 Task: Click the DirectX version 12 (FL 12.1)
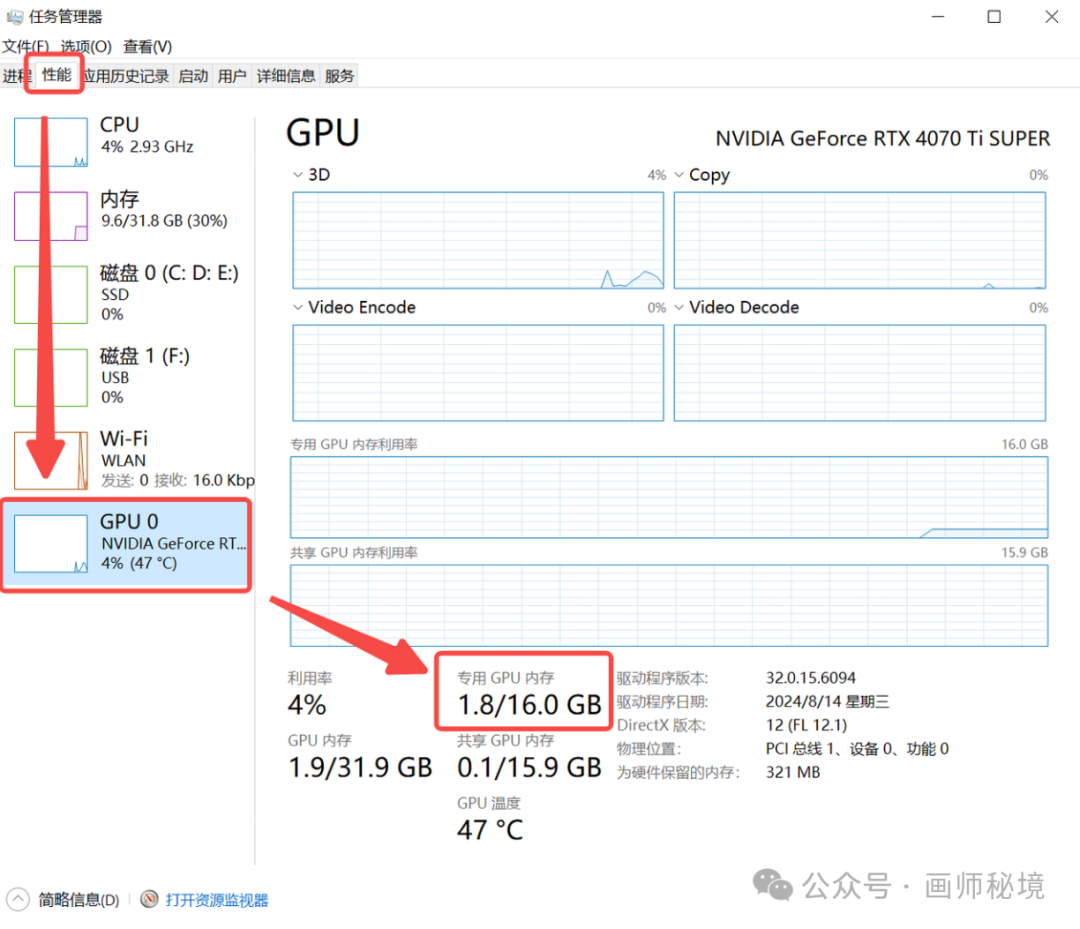(806, 724)
